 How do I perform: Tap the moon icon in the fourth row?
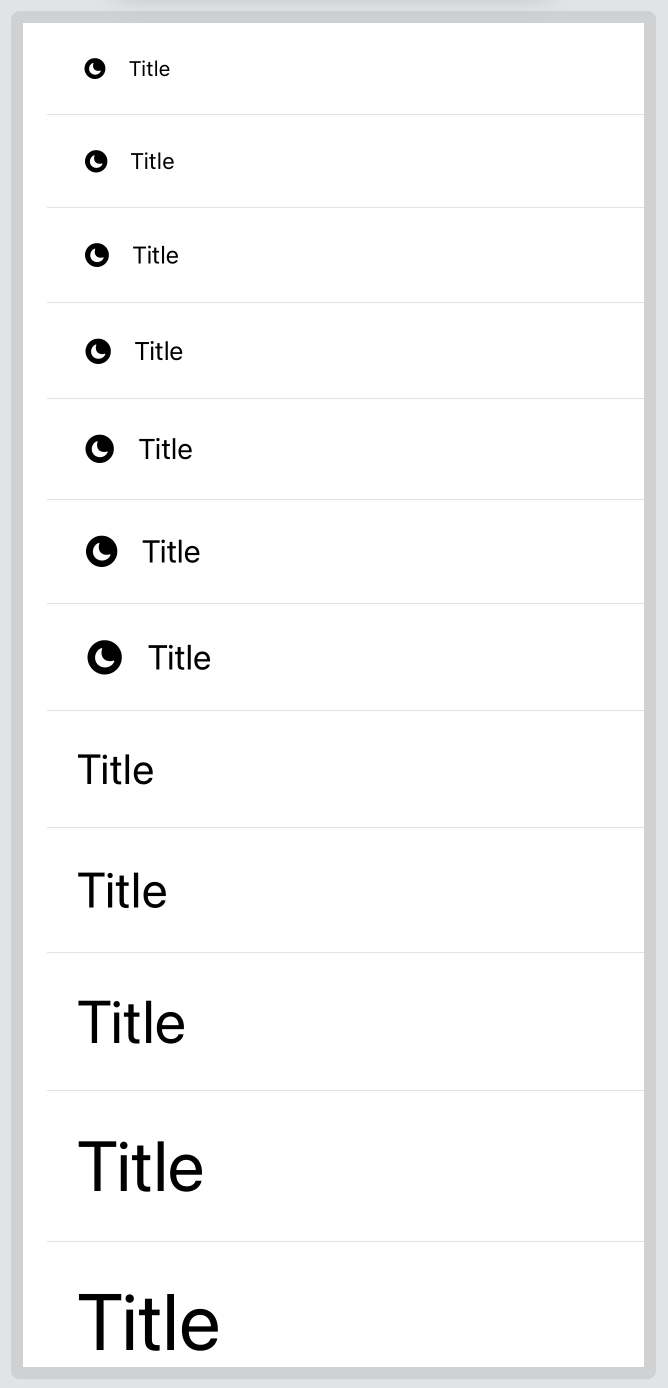pos(98,351)
